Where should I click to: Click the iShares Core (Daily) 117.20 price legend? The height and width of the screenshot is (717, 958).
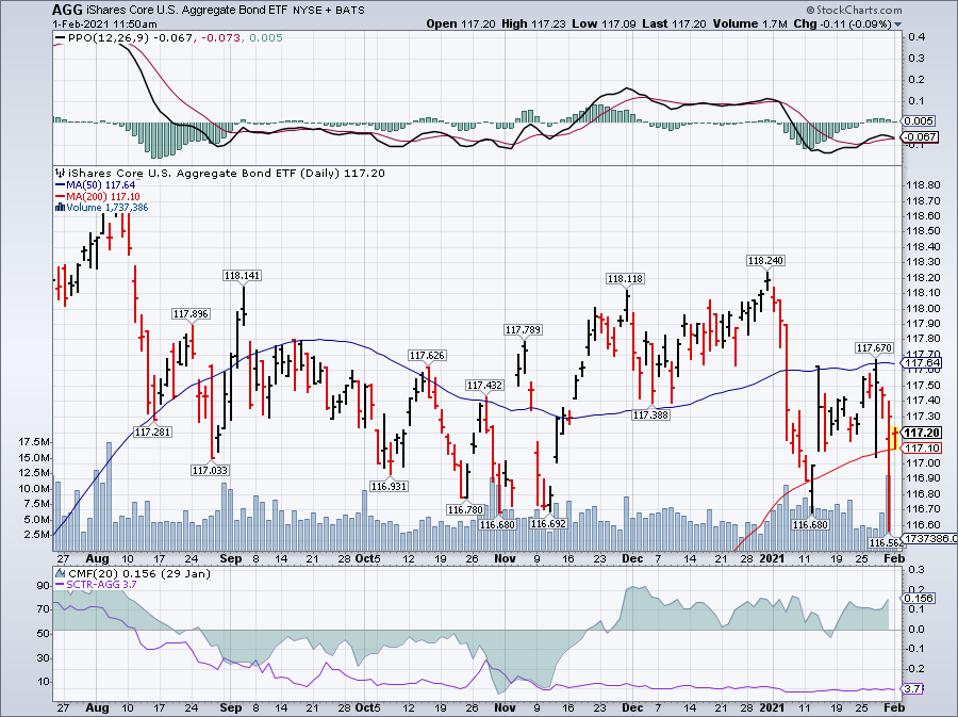226,173
